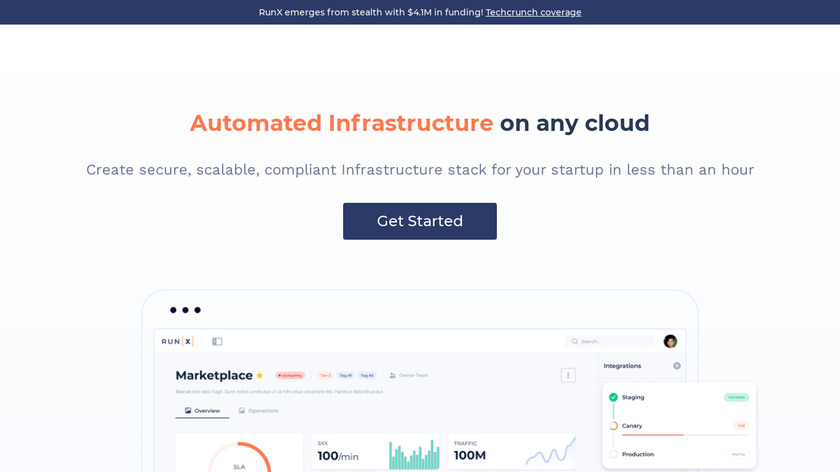Viewport: 840px width, 472px height.
Task: Click the Unhealthy status badge
Action: 290,376
